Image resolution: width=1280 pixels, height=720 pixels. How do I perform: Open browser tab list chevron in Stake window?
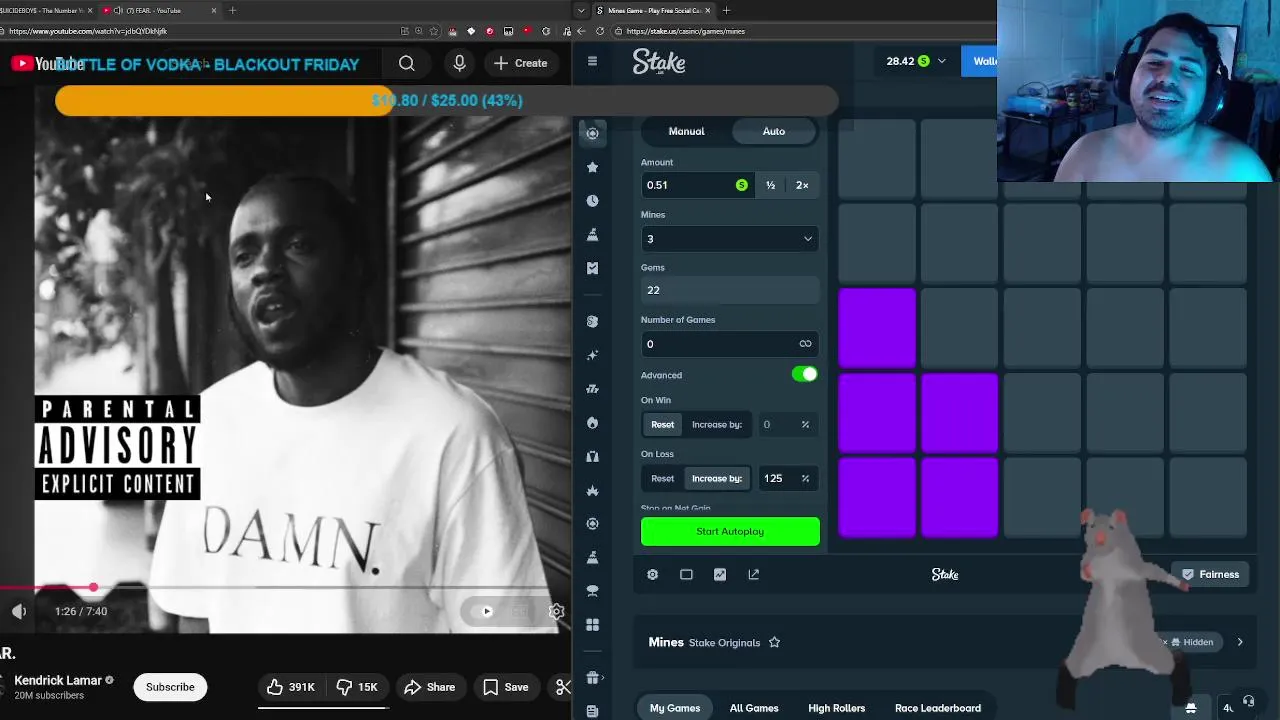click(581, 10)
